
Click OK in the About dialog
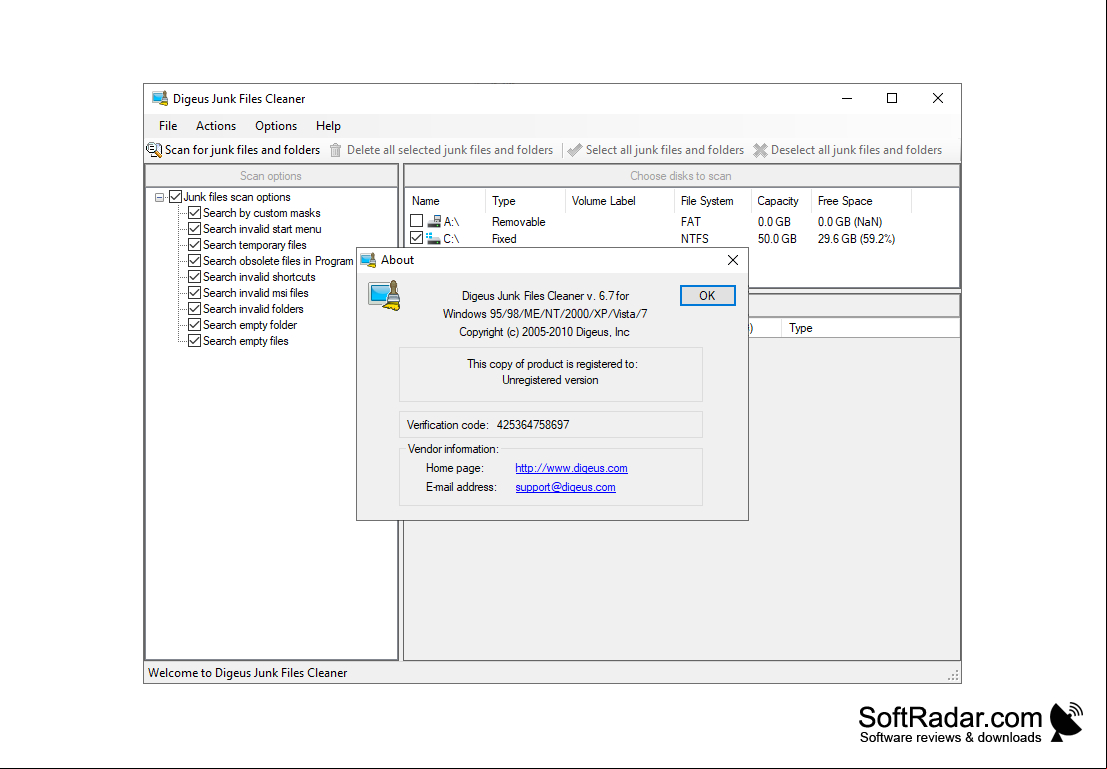(707, 296)
